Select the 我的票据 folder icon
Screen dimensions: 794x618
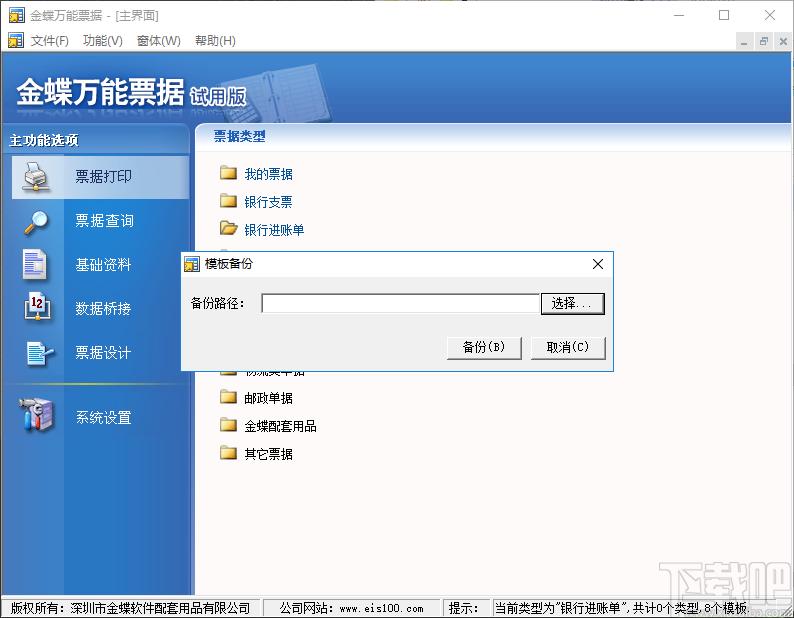pos(228,173)
